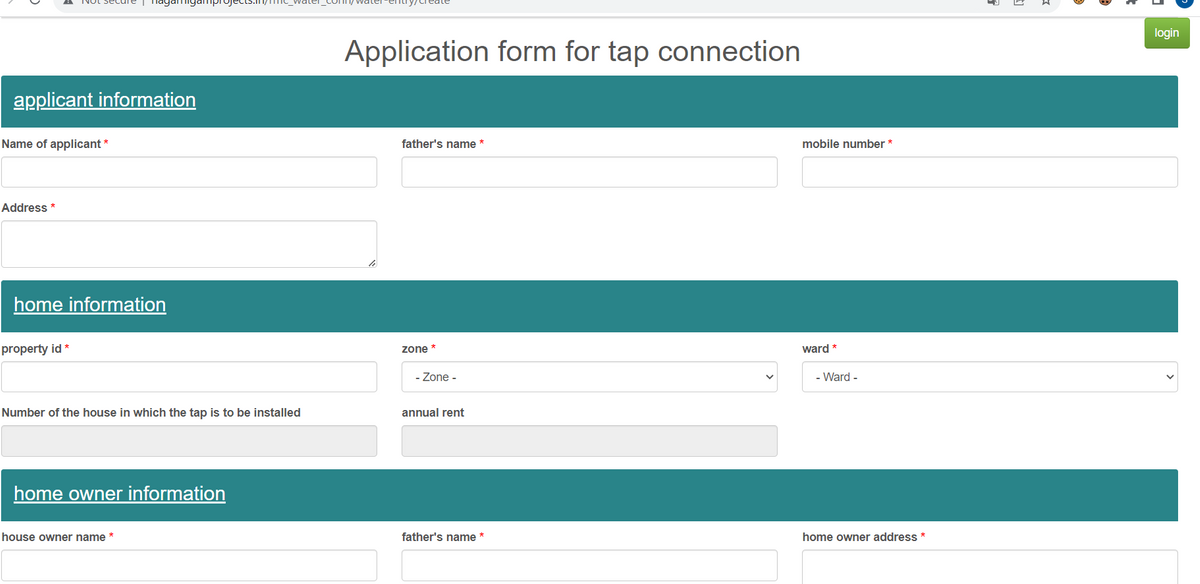This screenshot has height=584, width=1200.
Task: Select the home owner information heading
Action: point(119,494)
